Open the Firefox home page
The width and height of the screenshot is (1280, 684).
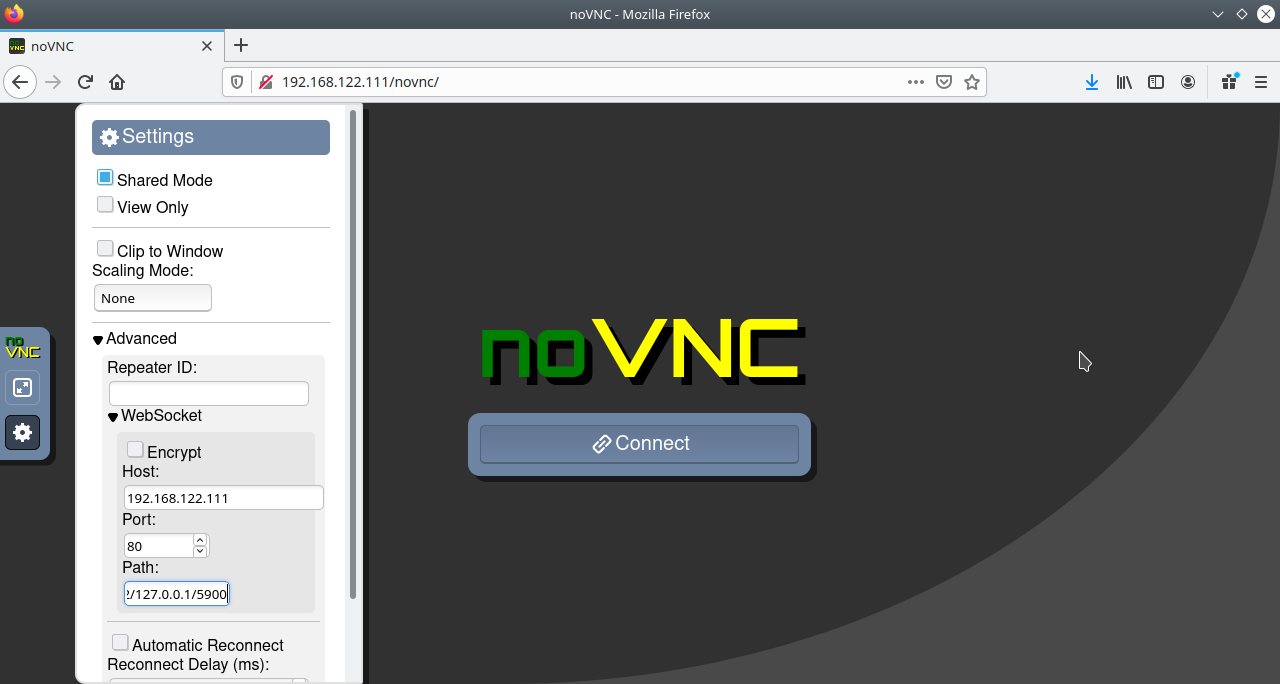pos(117,82)
